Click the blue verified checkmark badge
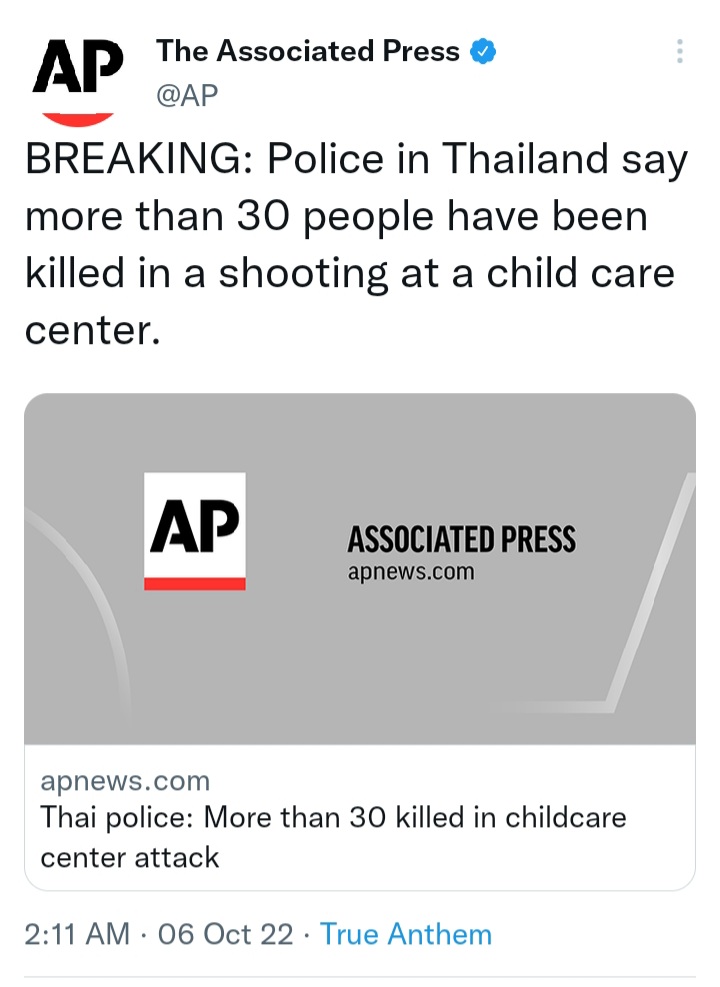 (x=484, y=52)
